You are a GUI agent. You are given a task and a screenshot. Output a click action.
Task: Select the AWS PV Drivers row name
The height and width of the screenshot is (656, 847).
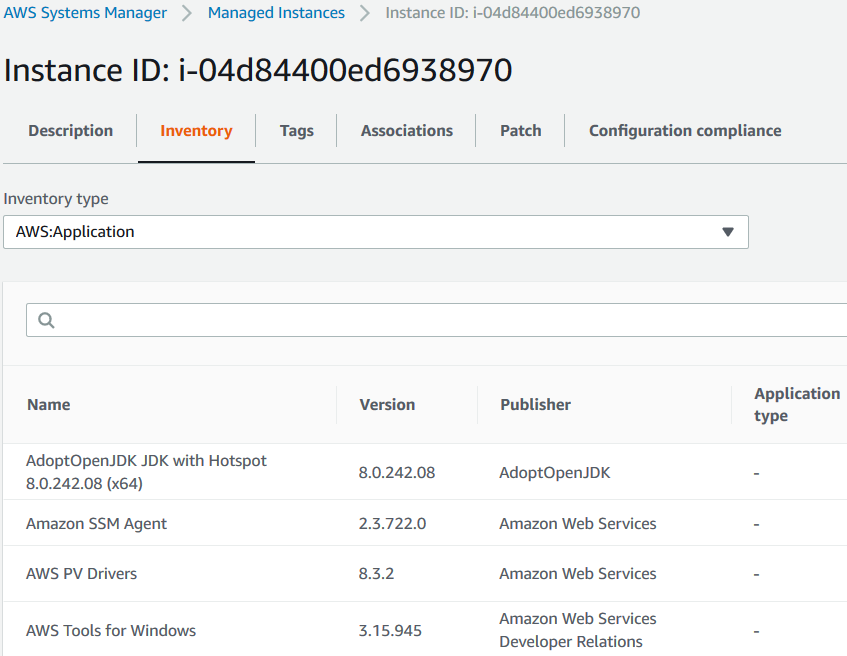pos(82,573)
